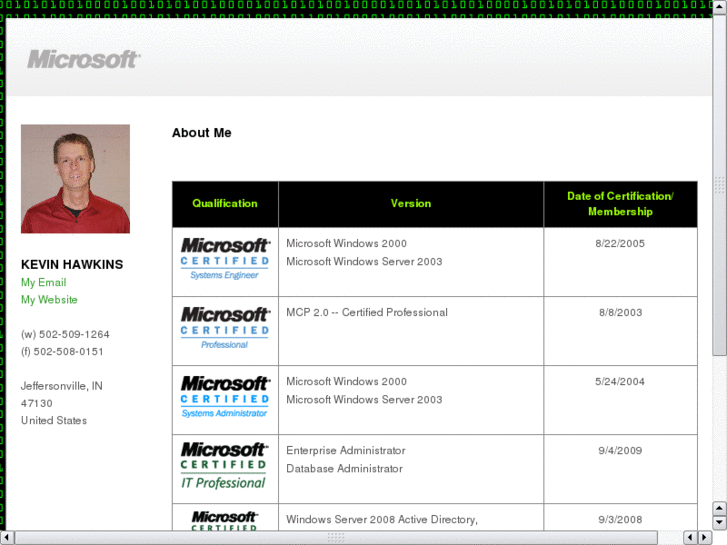Open the My Website link
Viewport: 727px width, 545px height.
point(49,300)
